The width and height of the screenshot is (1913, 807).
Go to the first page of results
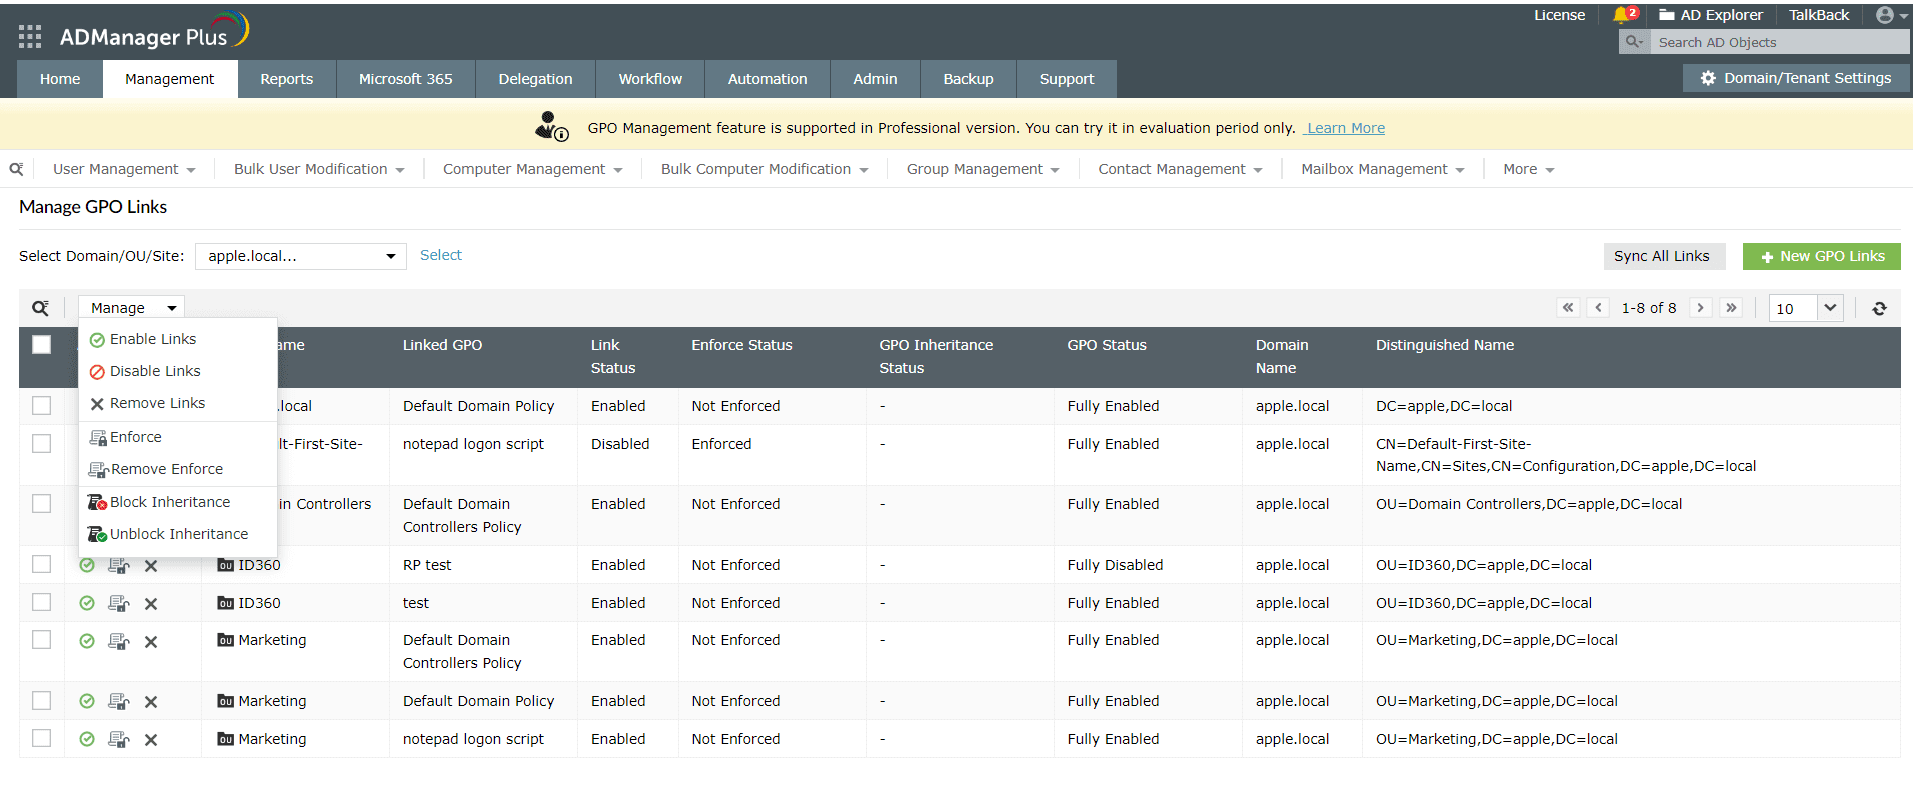point(1568,308)
